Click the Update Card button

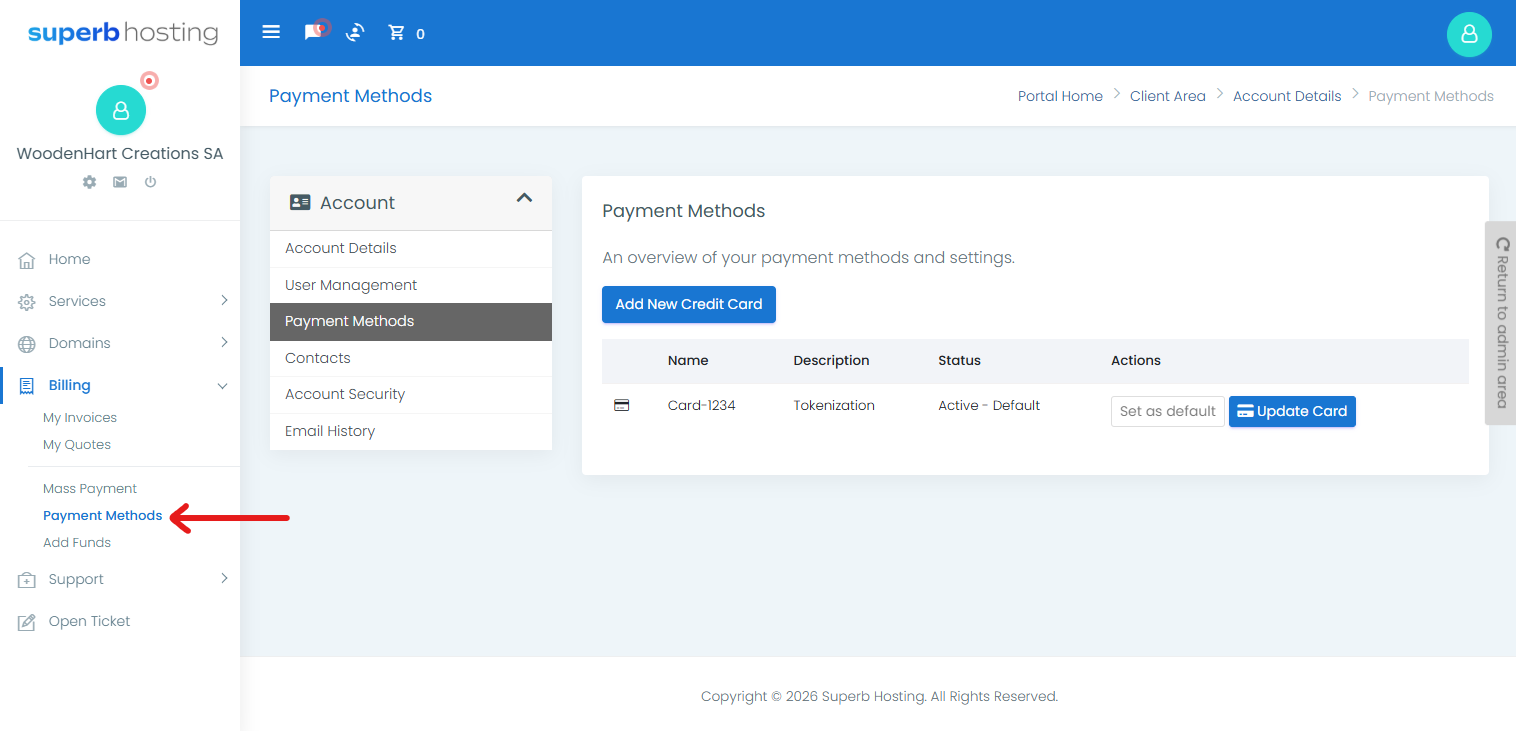click(1292, 411)
